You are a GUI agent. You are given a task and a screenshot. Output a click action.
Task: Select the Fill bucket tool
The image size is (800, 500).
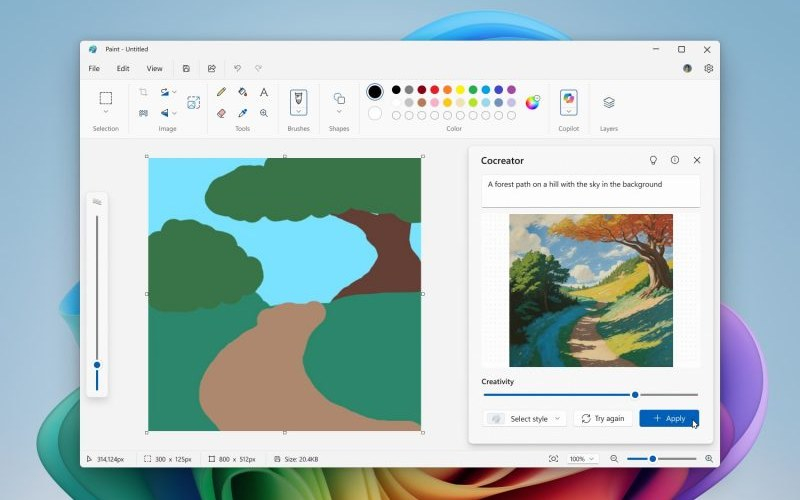tap(242, 92)
